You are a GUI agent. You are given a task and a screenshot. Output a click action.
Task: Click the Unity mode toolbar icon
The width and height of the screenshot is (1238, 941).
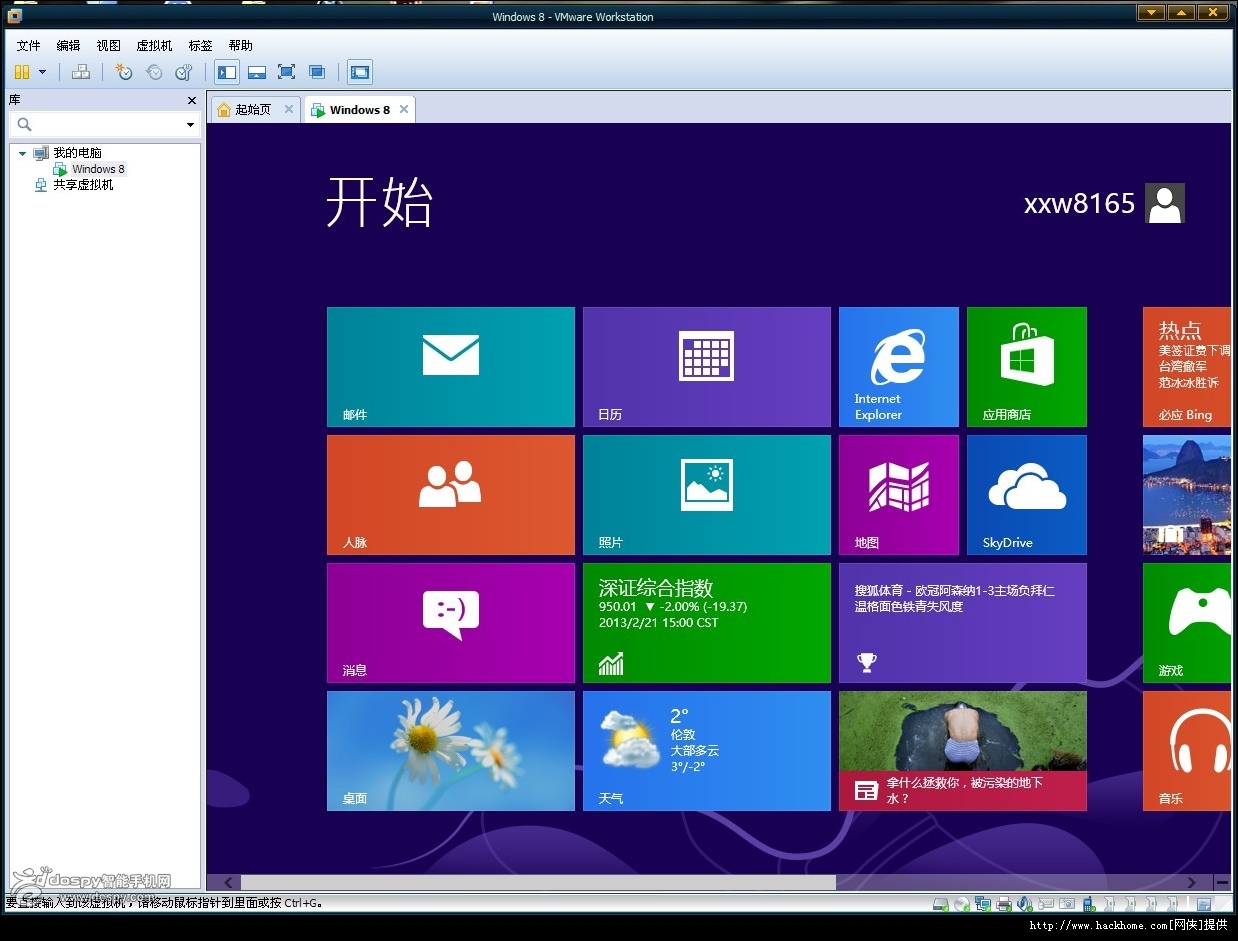[317, 72]
